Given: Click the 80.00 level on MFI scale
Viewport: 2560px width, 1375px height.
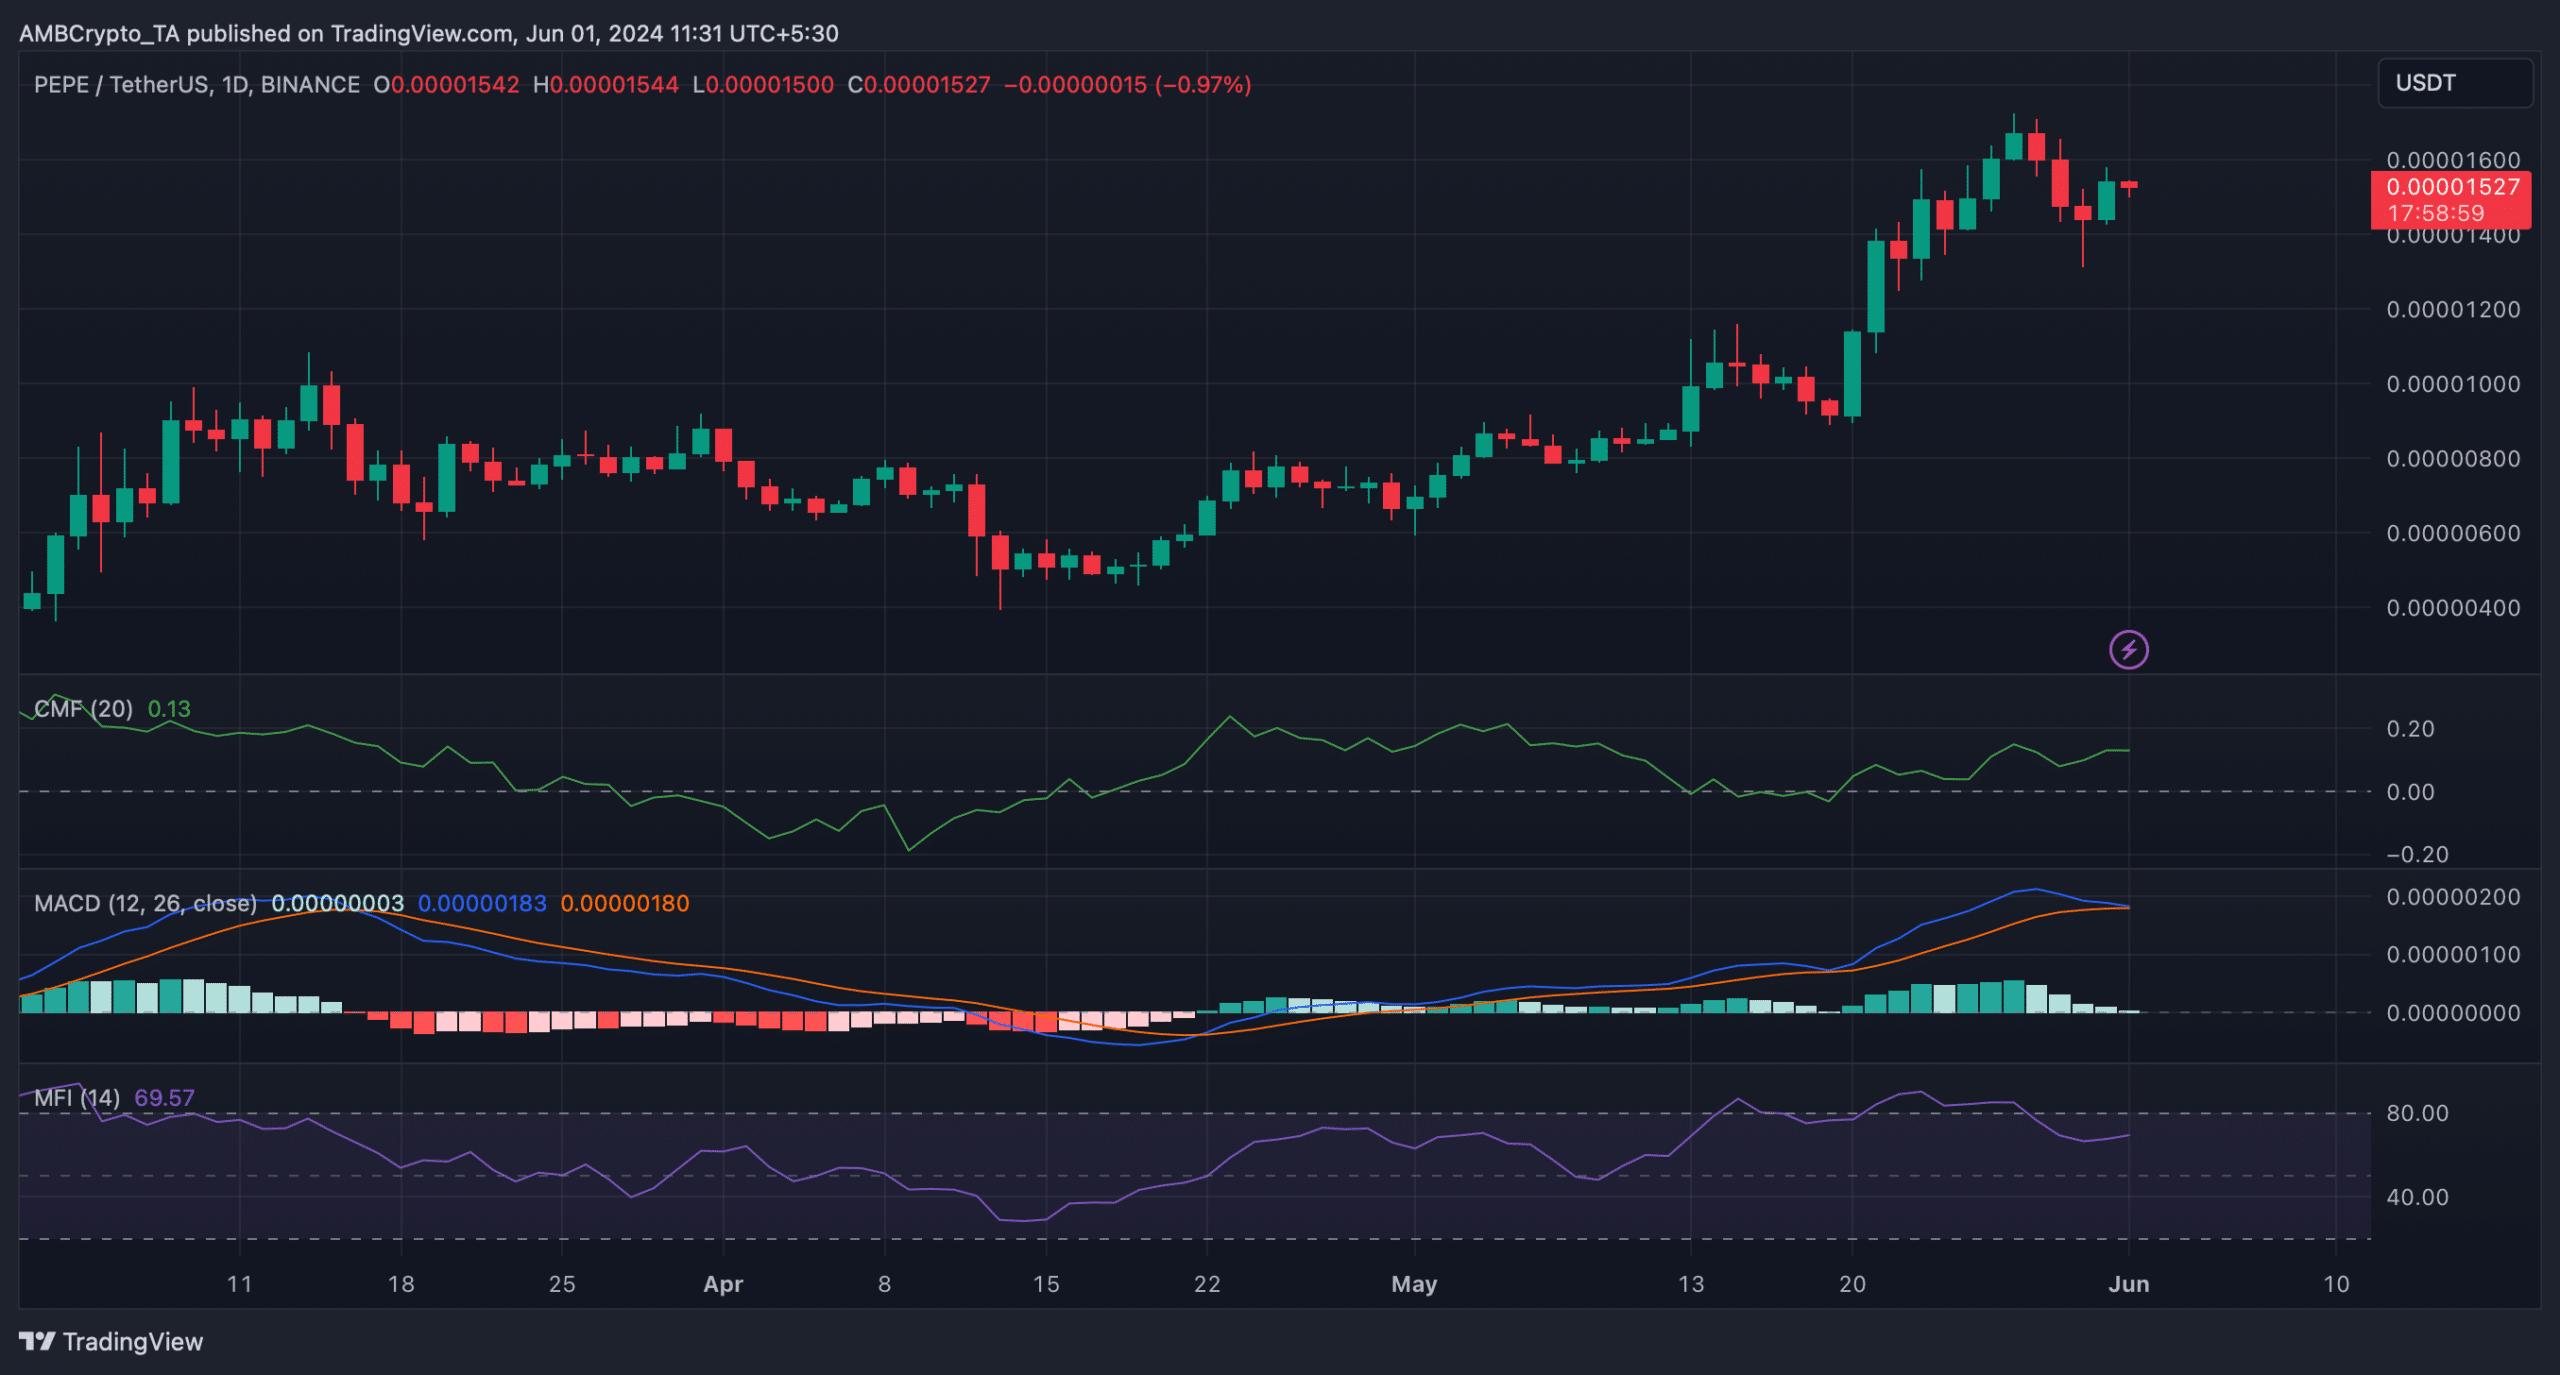Looking at the screenshot, I should [x=2417, y=1114].
